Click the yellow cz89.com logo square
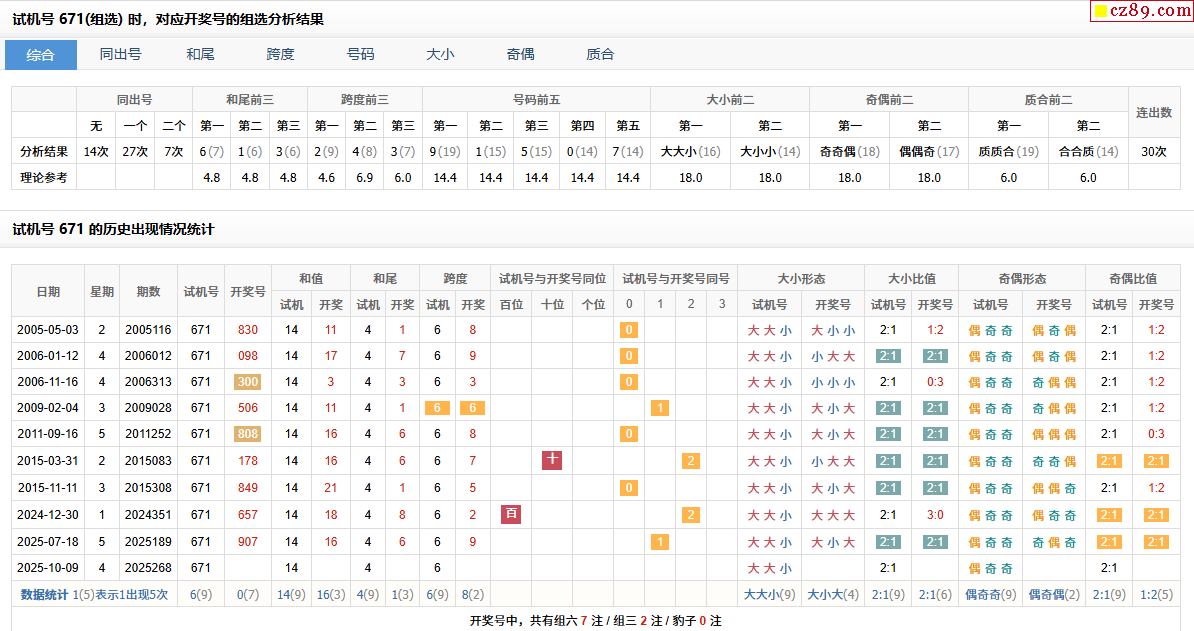The height and width of the screenshot is (631, 1194). tap(1100, 12)
